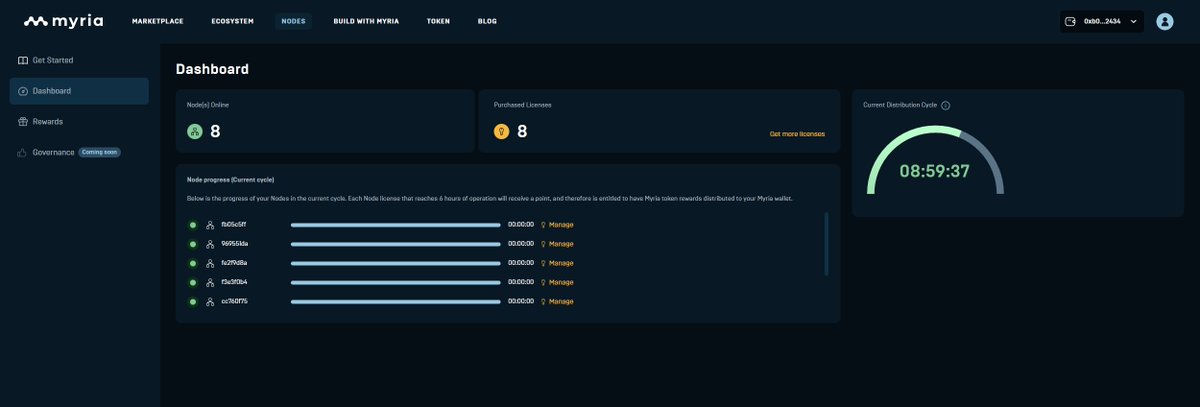Click status dot for node 969551da
This screenshot has height=407, width=1200.
(x=193, y=244)
